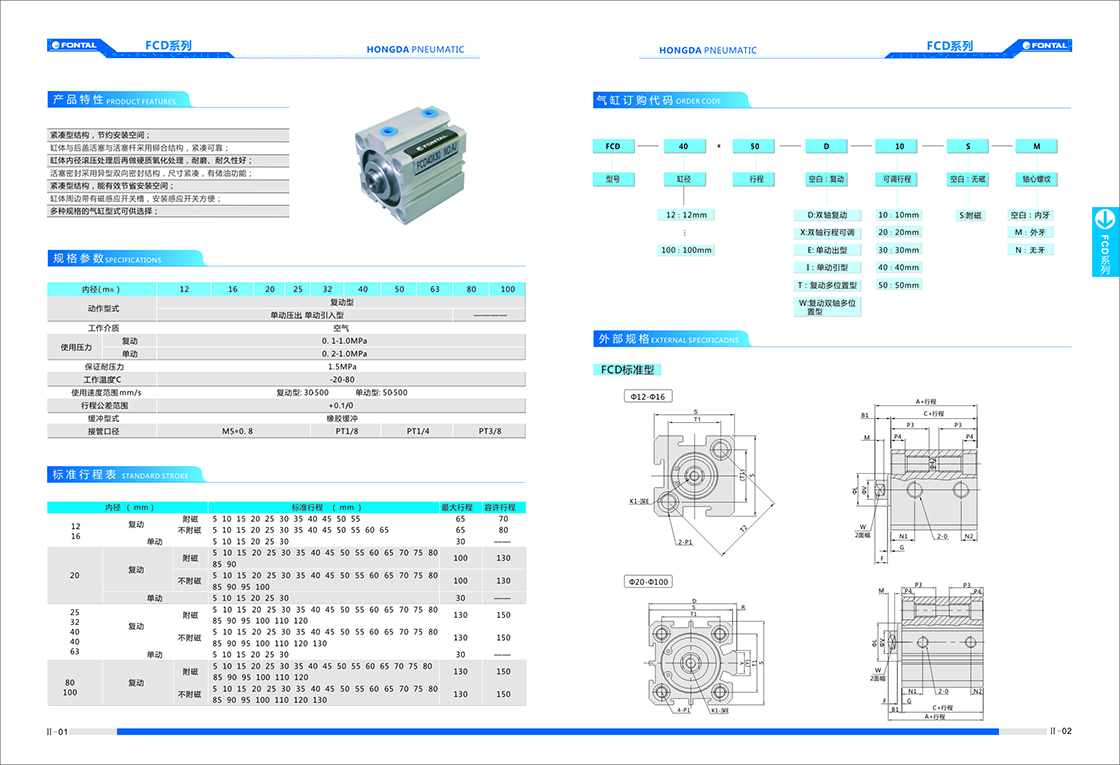Viewport: 1120px width, 765px height.
Task: Click the order code box labeled D
Action: coord(827,146)
